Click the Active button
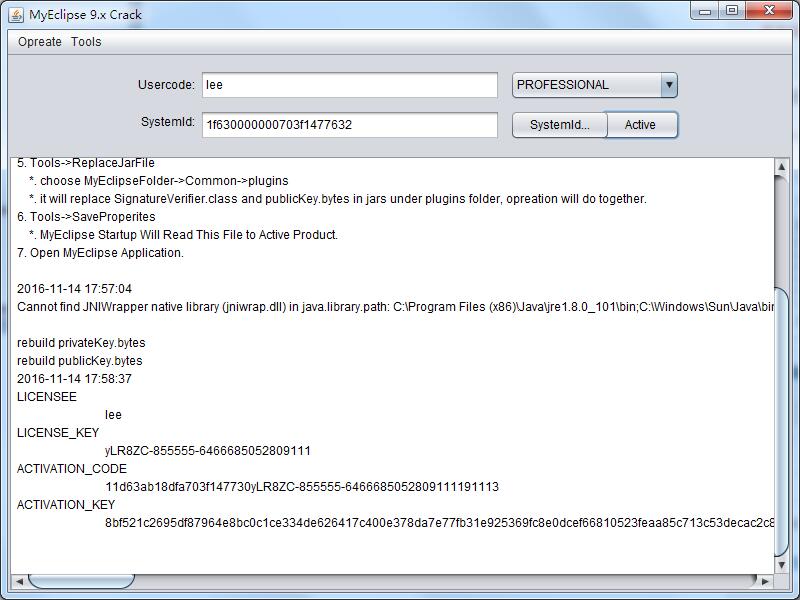This screenshot has height=600, width=800. (640, 125)
